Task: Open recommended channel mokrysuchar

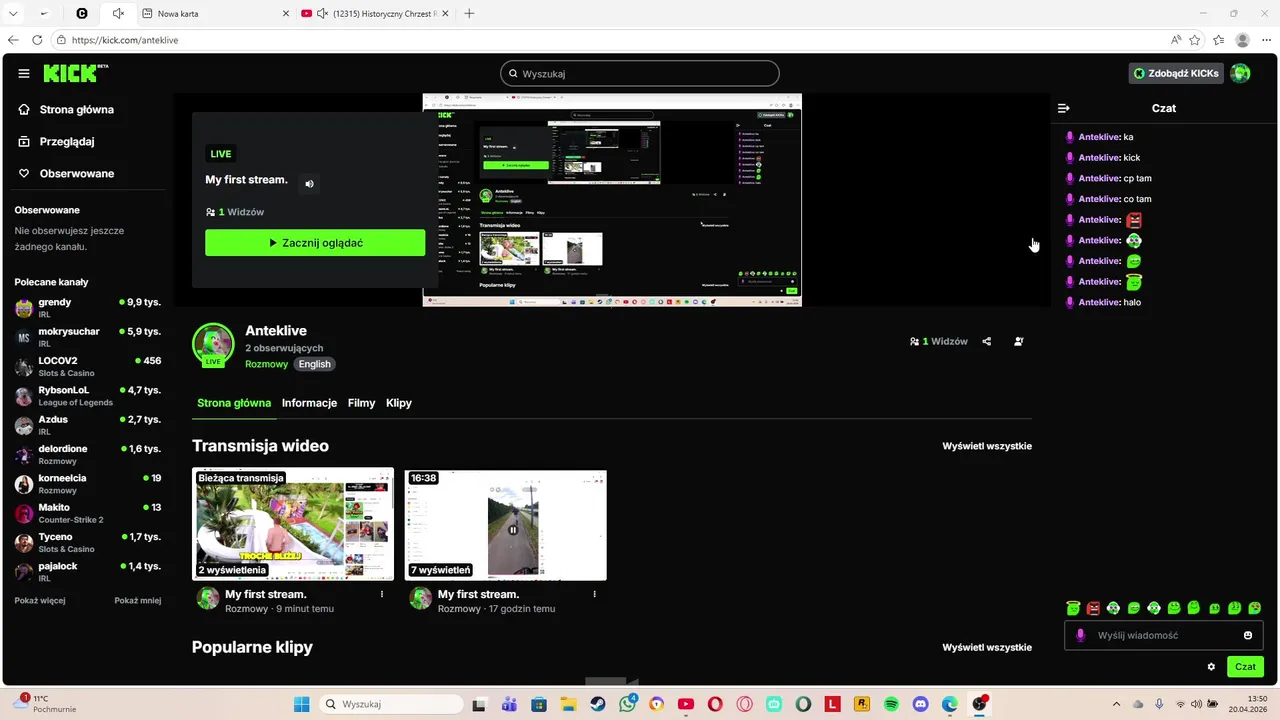Action: (x=88, y=337)
